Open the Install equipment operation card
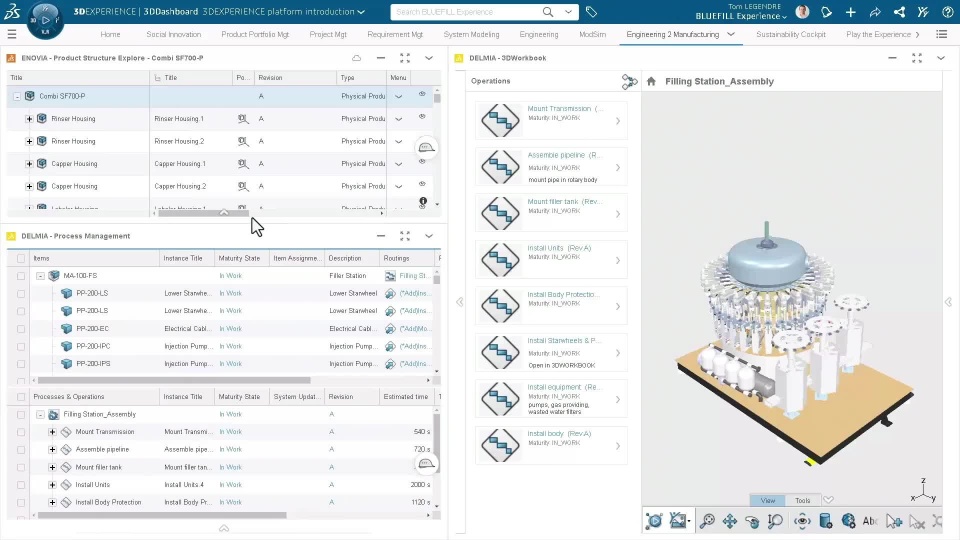This screenshot has width=960, height=540. pos(551,399)
